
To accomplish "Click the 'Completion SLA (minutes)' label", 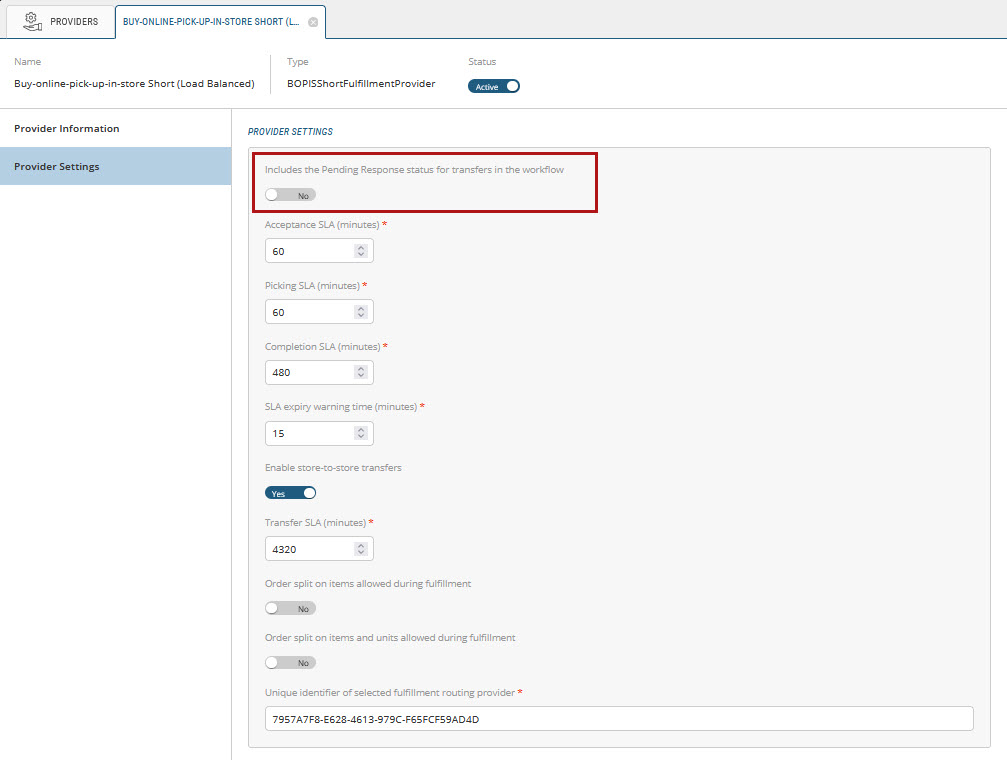I will click(x=322, y=346).
